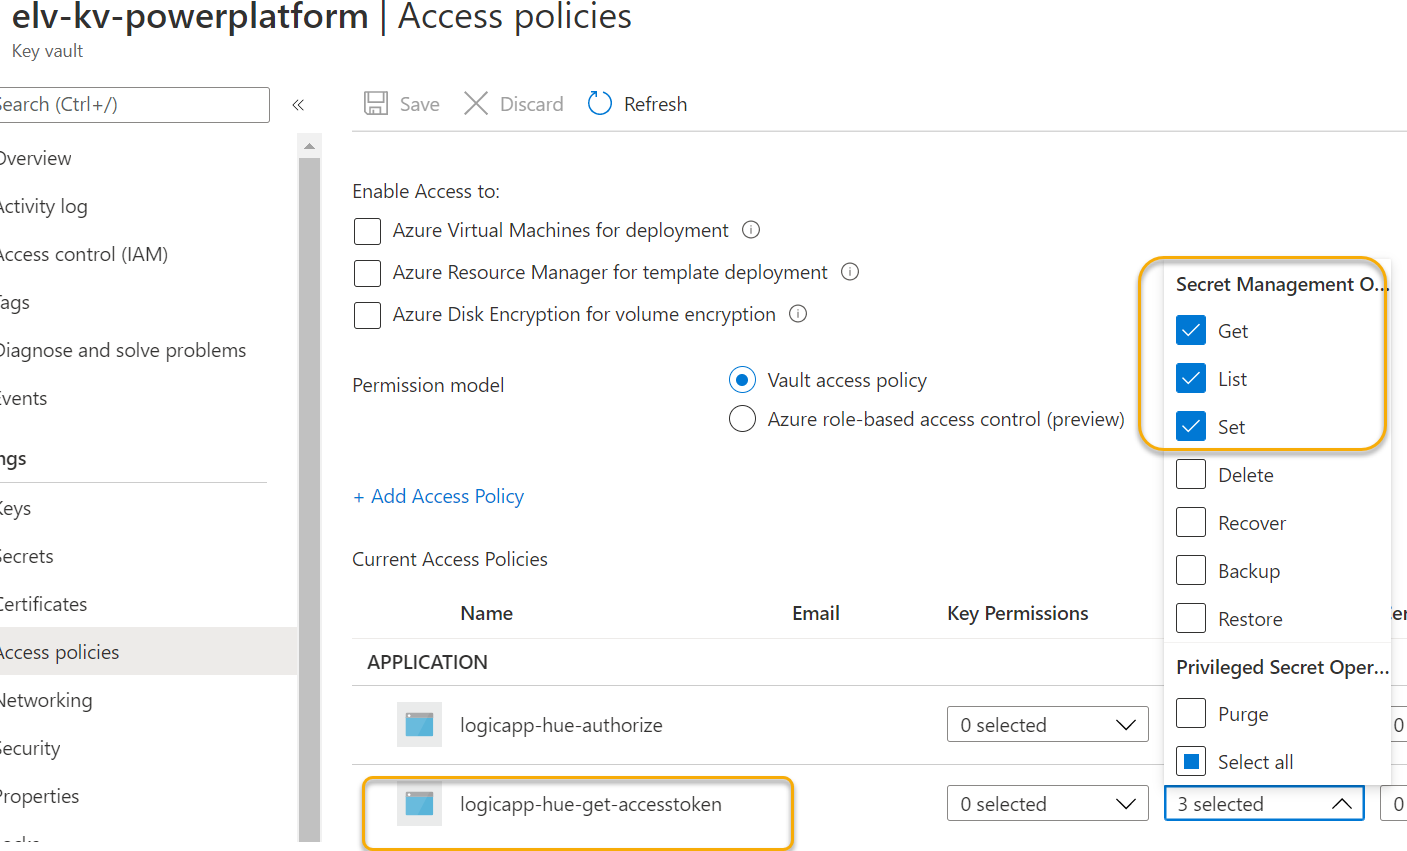
Task: Select the logicapp-hue-authorize policy name
Action: 561,725
